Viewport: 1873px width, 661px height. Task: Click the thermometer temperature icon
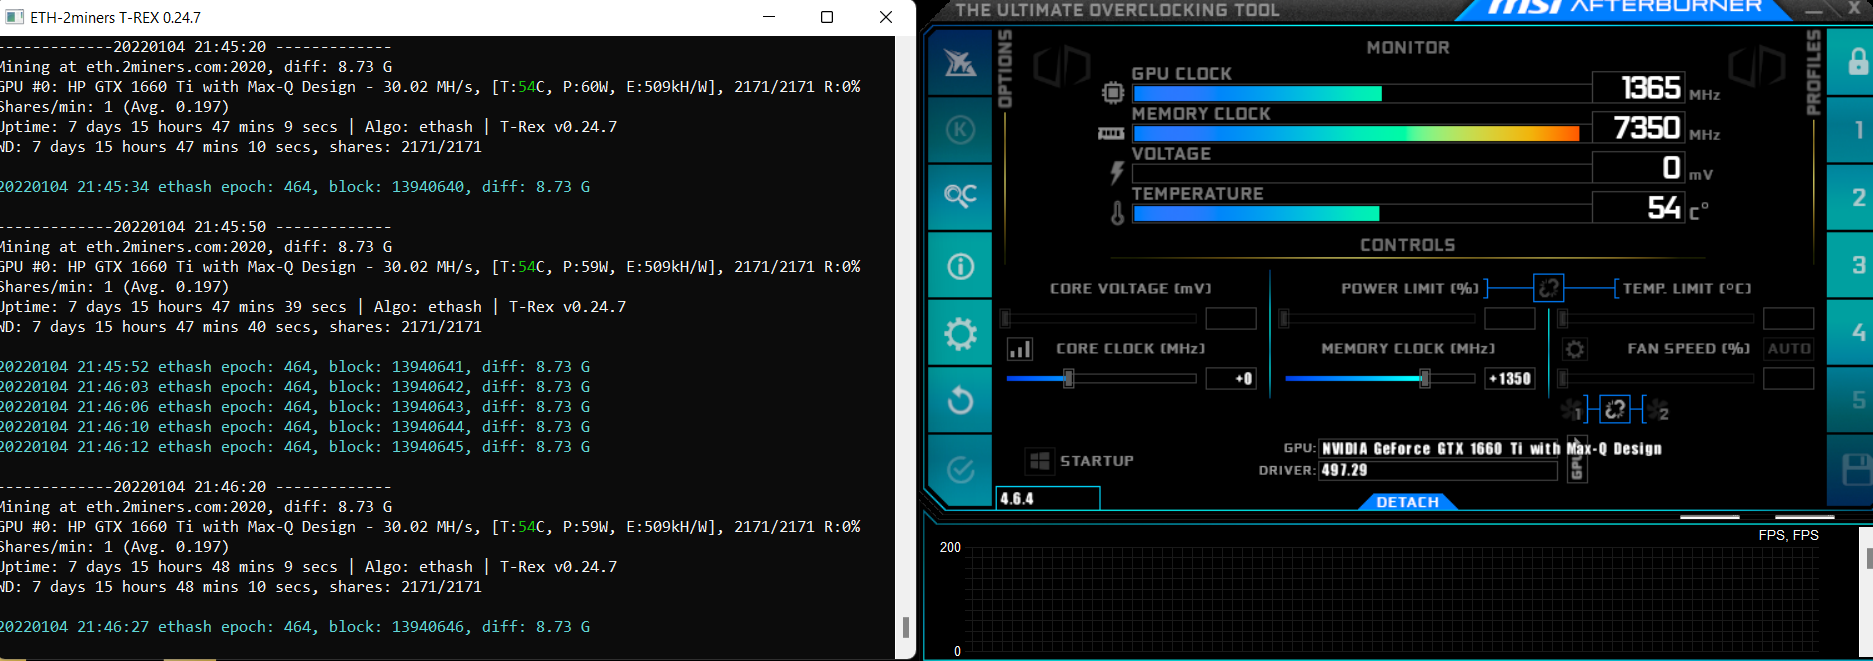(1117, 212)
